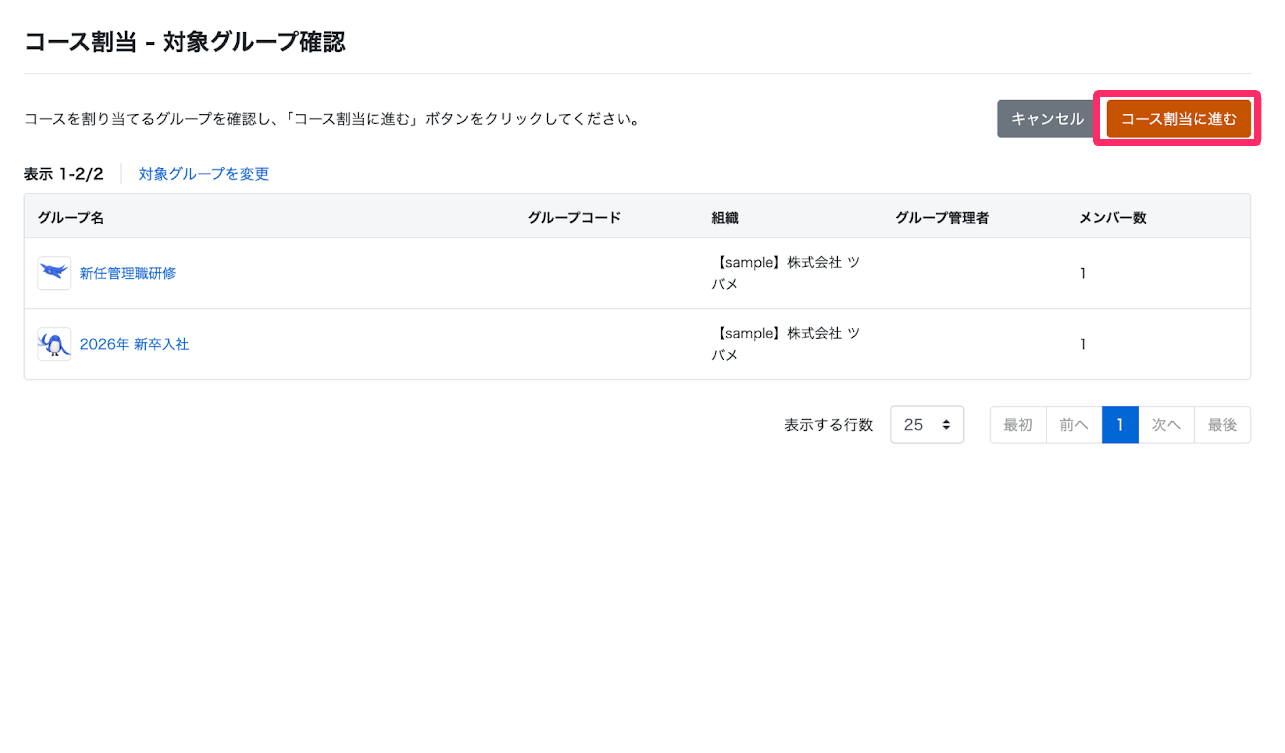The width and height of the screenshot is (1285, 753).
Task: Click the organization cell in 2026年 新卒入社 row
Action: [786, 344]
